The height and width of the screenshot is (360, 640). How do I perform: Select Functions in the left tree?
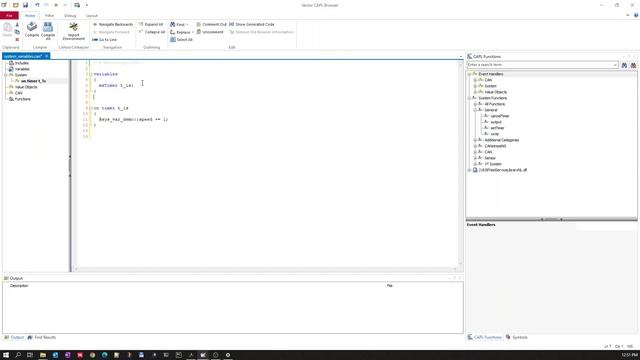click(x=22, y=99)
